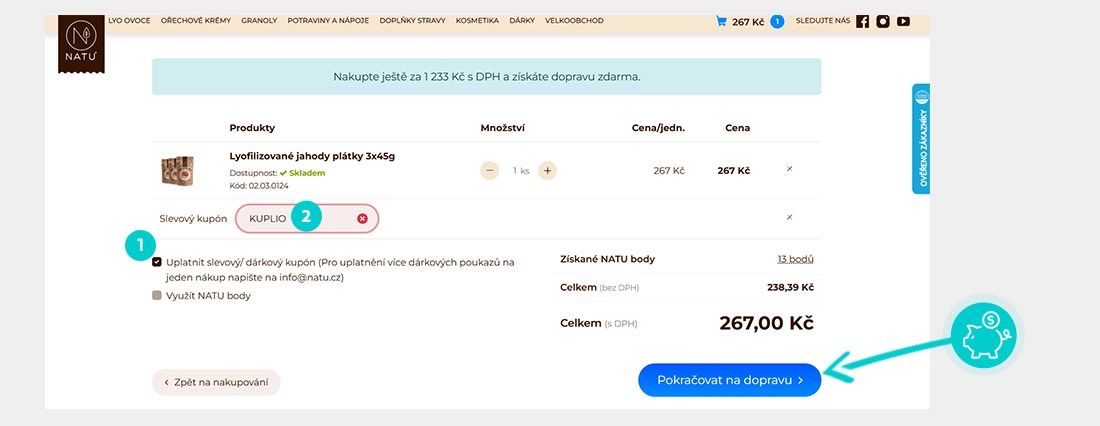Remove the discount coupon row
1100x426 pixels.
[x=790, y=218]
